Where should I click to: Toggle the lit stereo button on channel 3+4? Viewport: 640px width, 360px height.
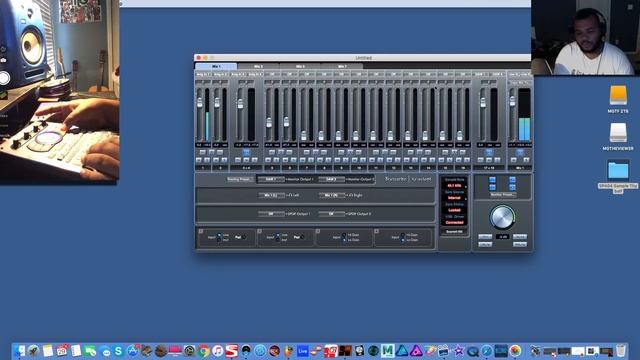point(246,152)
